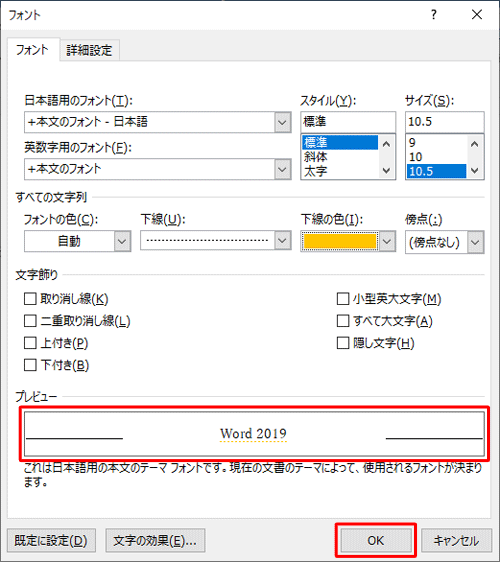Check 小型英大文字 option
The image size is (500, 562).
pyautogui.click(x=343, y=299)
